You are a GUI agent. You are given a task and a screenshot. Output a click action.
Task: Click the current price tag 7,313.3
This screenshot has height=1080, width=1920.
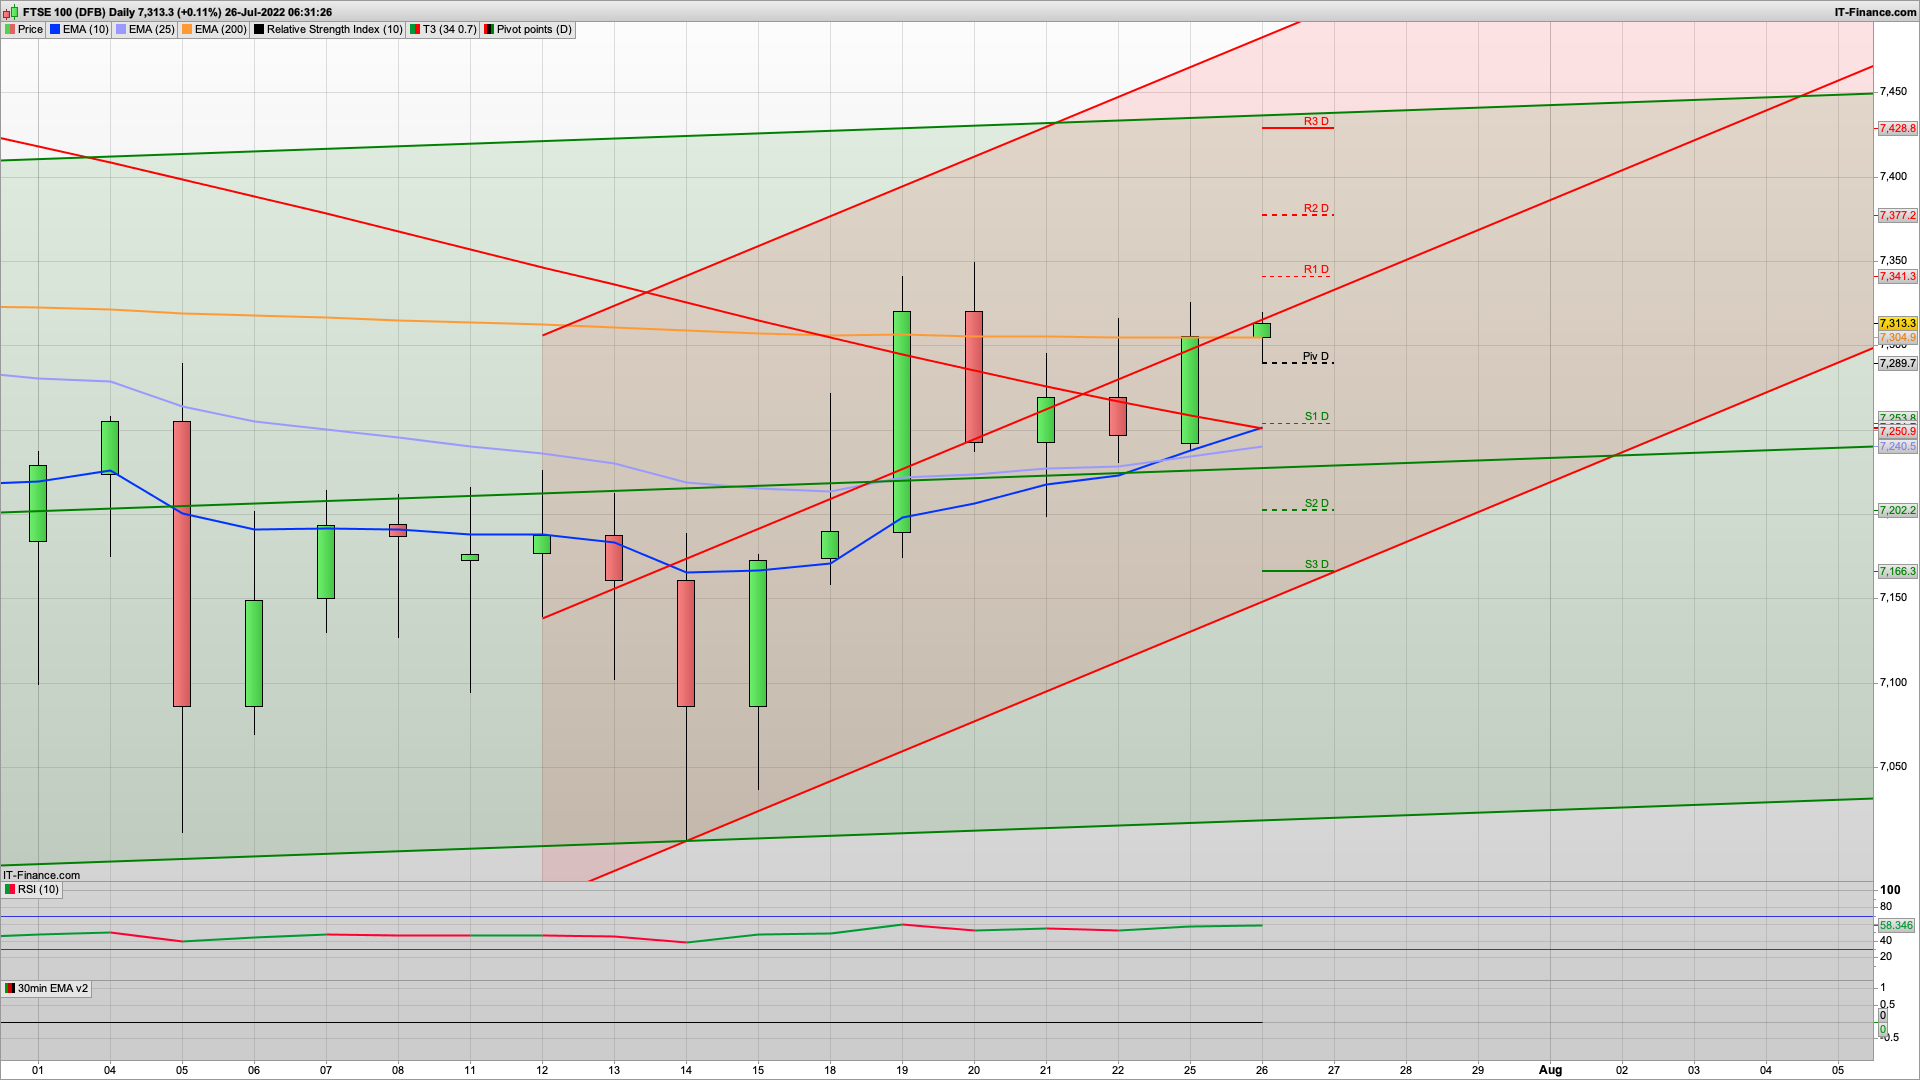tap(1897, 323)
